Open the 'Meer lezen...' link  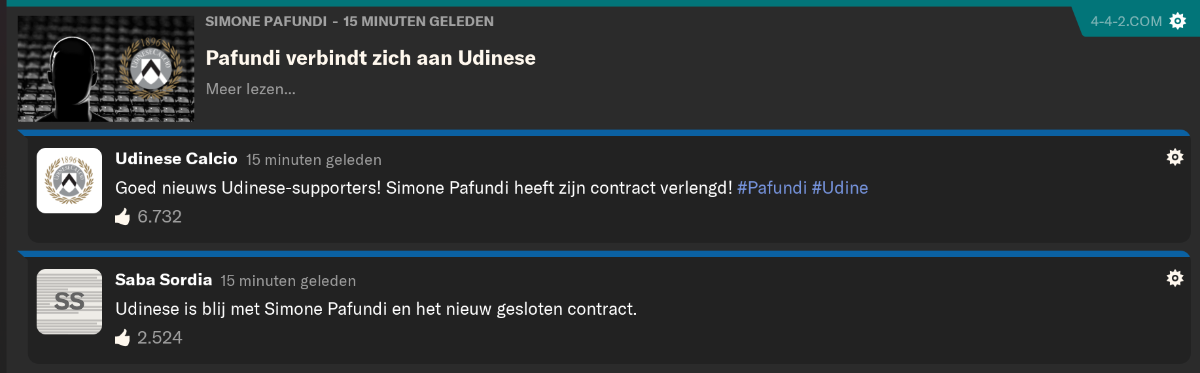point(250,88)
